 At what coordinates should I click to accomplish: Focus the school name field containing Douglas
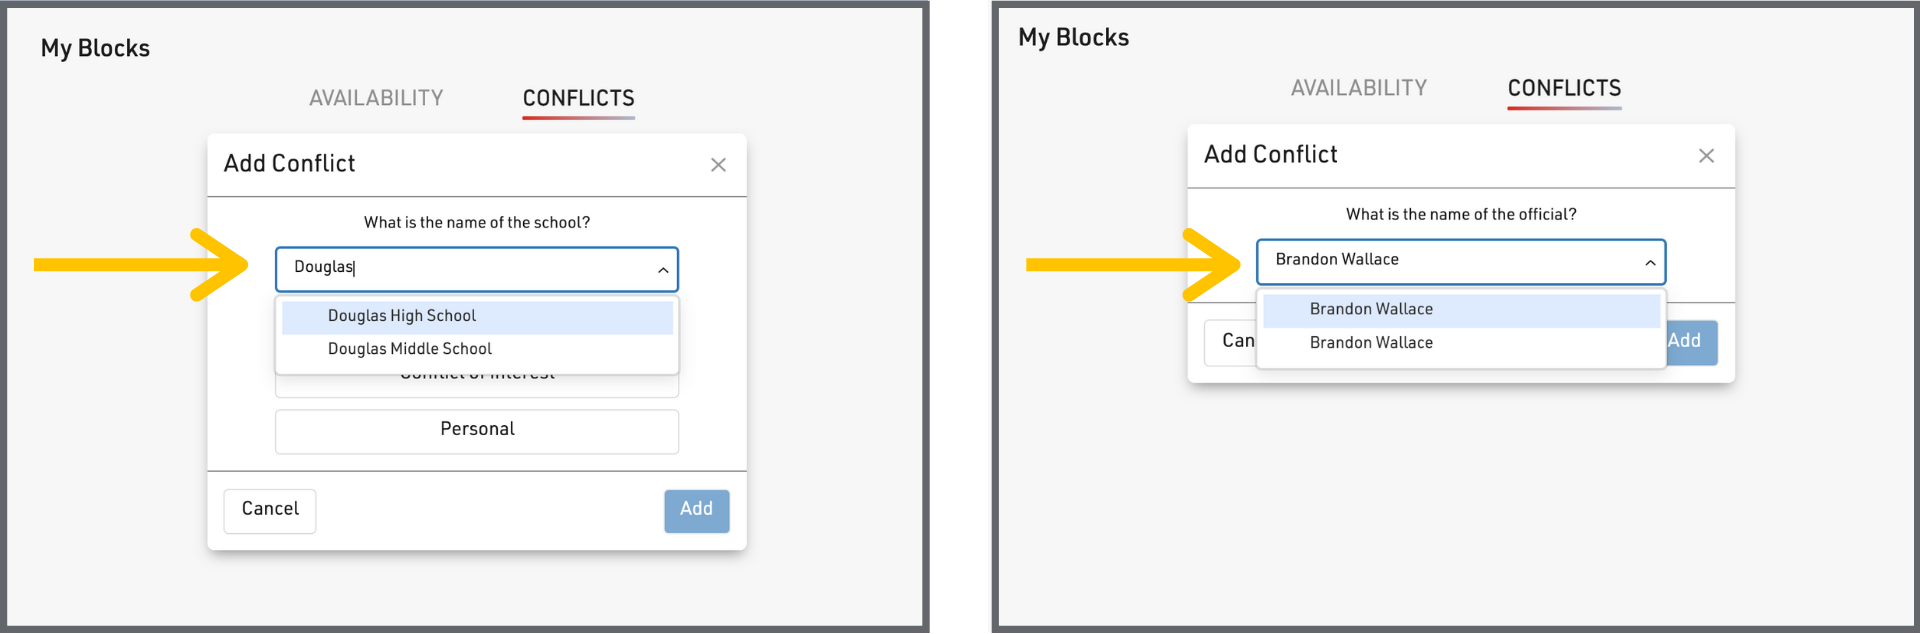460,268
